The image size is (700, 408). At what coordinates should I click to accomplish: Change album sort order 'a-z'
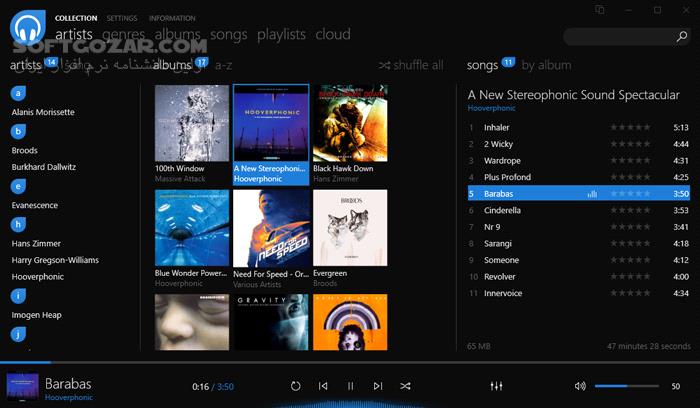point(224,65)
